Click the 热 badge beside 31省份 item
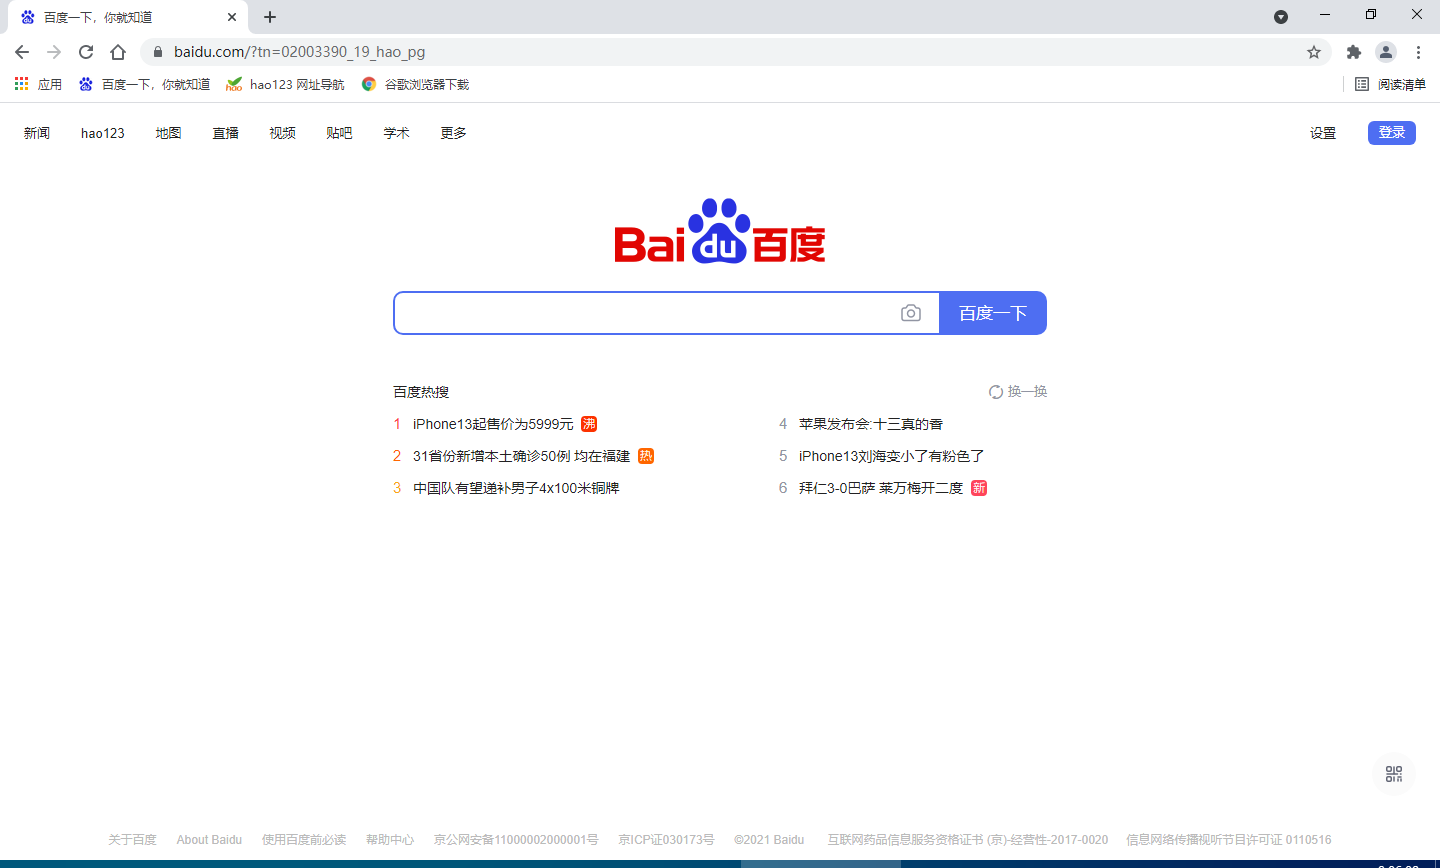Screen dimensions: 1440x868 point(646,456)
